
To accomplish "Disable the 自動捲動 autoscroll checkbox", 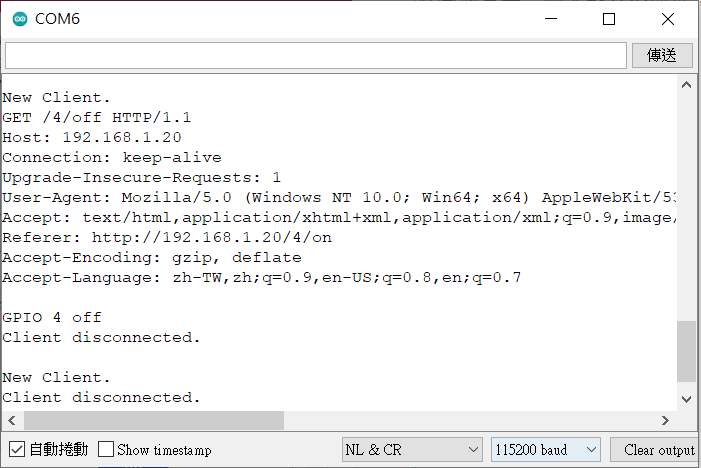I will (17, 450).
